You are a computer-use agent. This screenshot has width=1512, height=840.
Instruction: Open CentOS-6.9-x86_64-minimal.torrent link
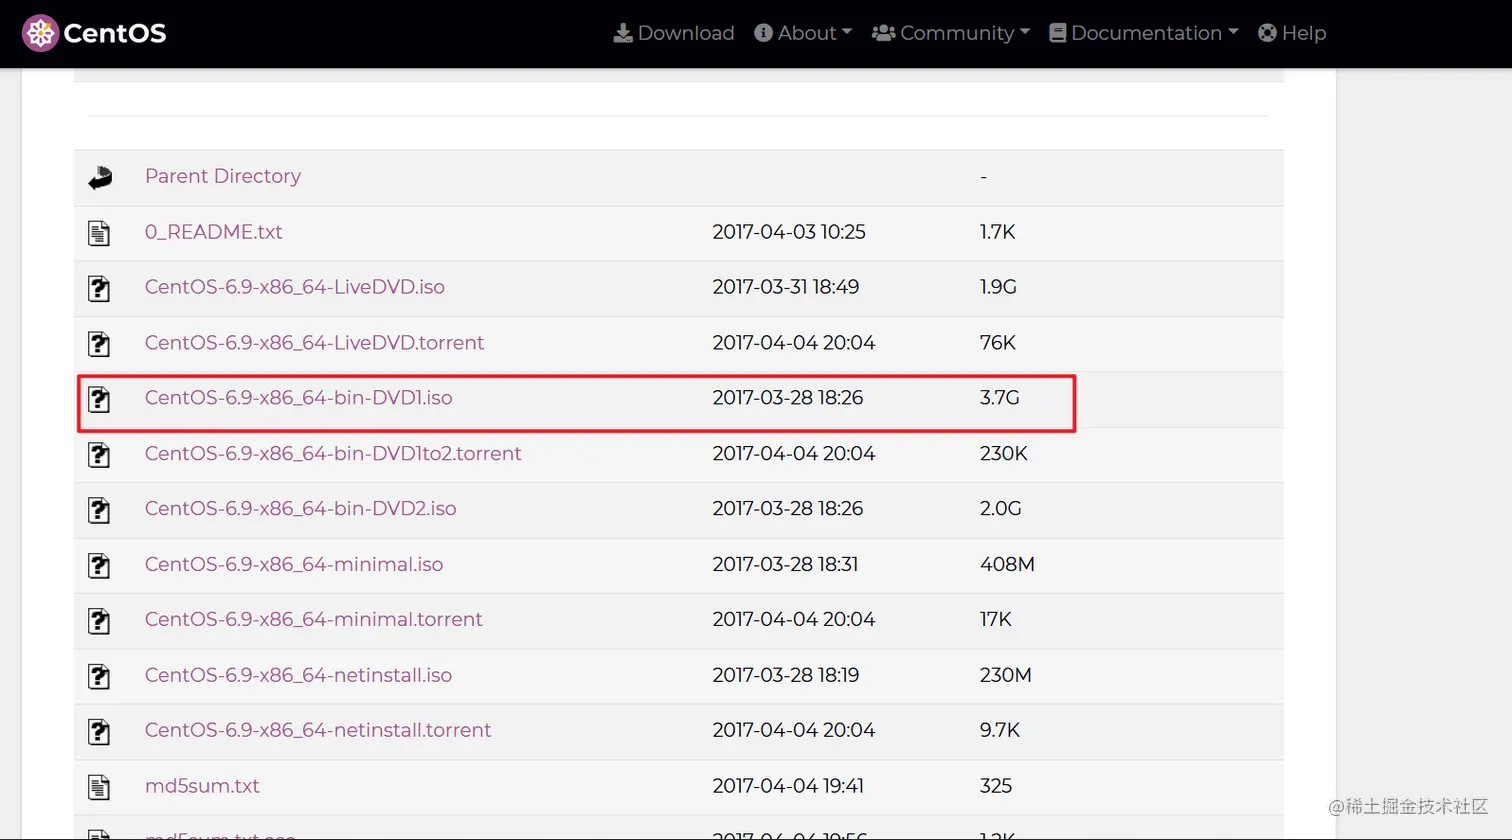pyautogui.click(x=314, y=620)
